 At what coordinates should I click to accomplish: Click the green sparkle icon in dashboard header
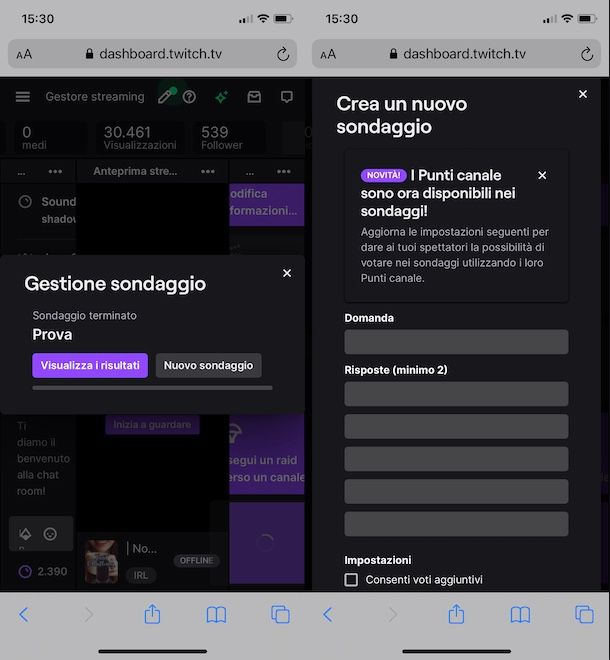221,97
